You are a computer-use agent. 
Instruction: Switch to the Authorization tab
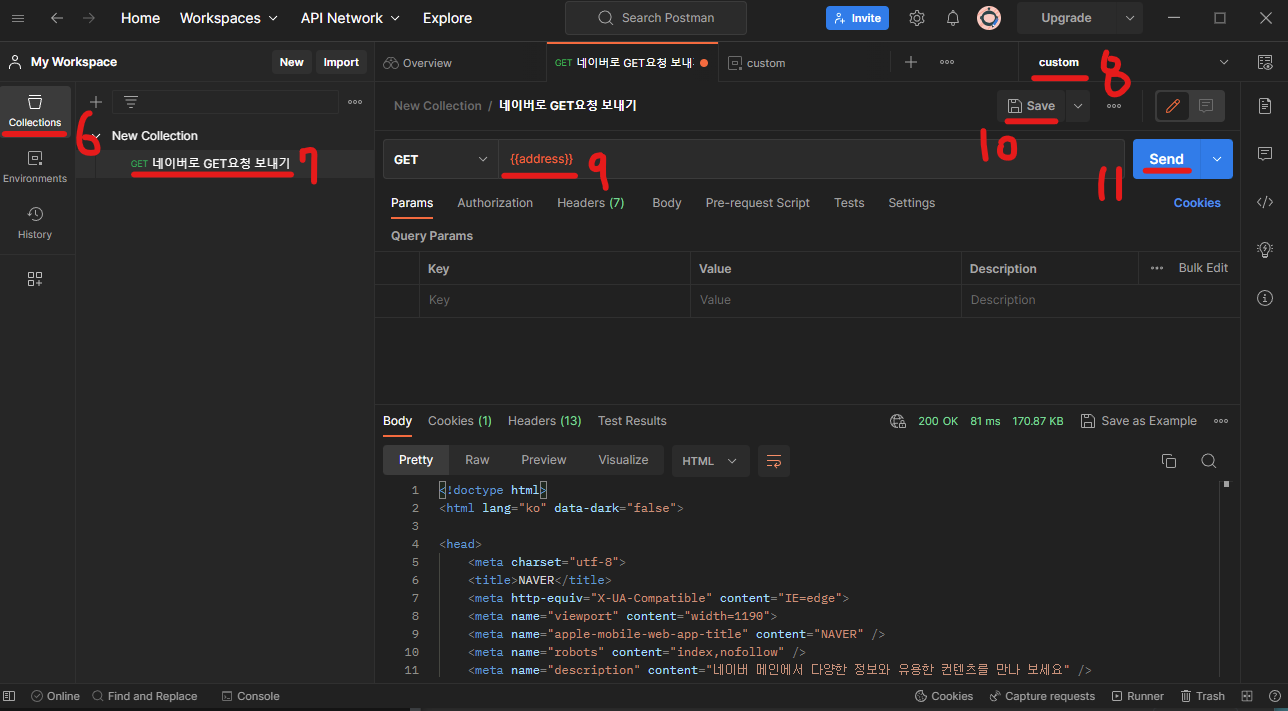(495, 203)
